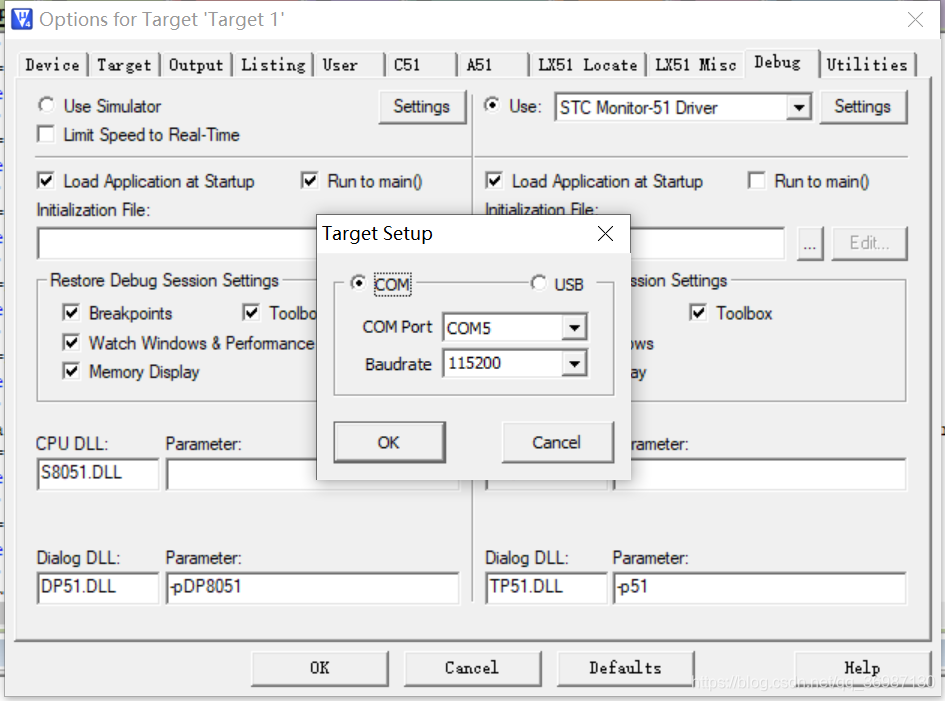Select the Use Simulator radio button
Screen dimensions: 945x701
46,105
